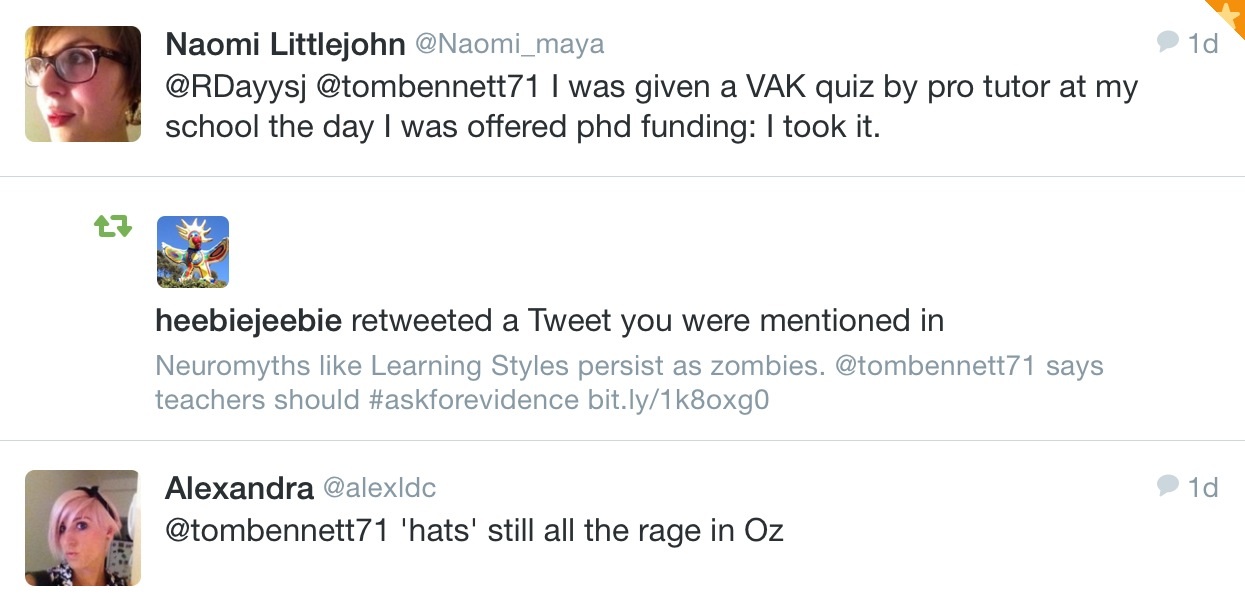Open the @RDayysj mention

pos(235,87)
